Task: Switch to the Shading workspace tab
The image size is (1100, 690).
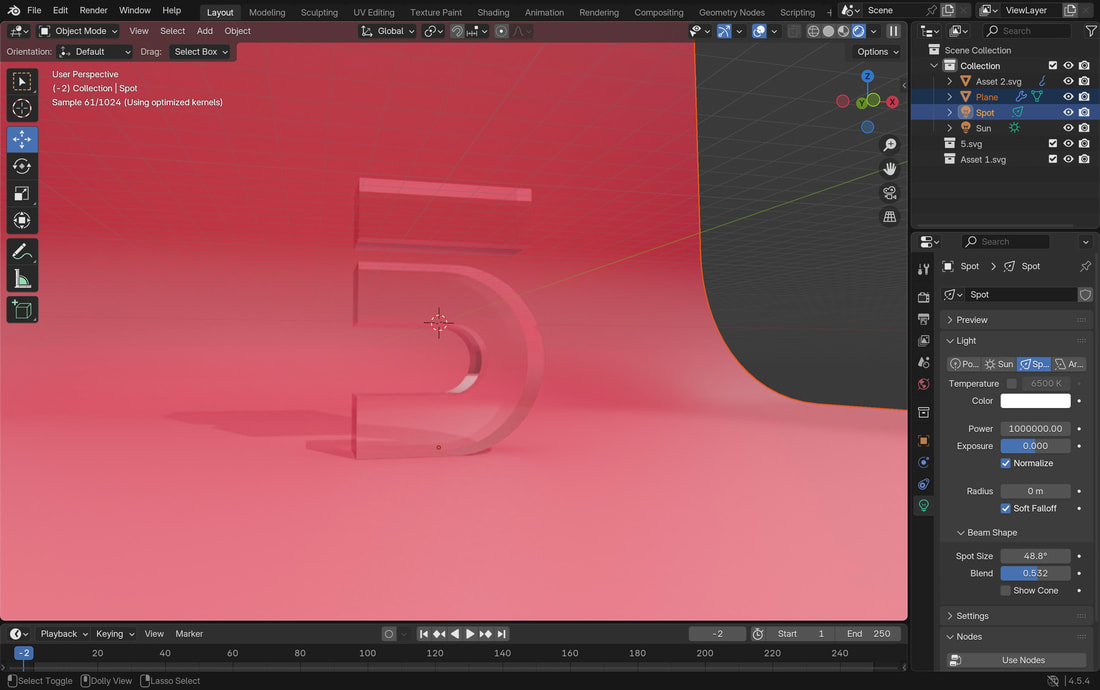Action: (493, 12)
